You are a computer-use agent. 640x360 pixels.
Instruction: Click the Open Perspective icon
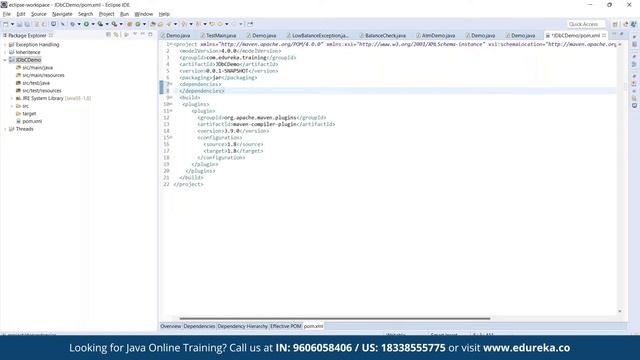pyautogui.click(x=615, y=24)
